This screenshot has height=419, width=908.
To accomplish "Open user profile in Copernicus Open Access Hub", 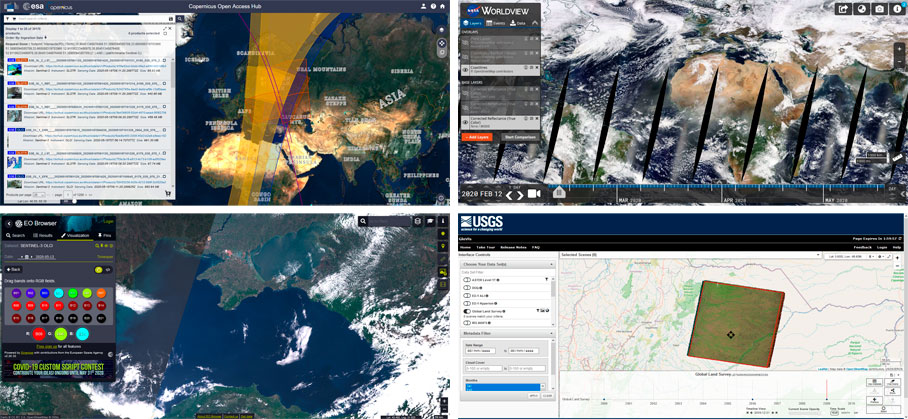I will point(423,6).
